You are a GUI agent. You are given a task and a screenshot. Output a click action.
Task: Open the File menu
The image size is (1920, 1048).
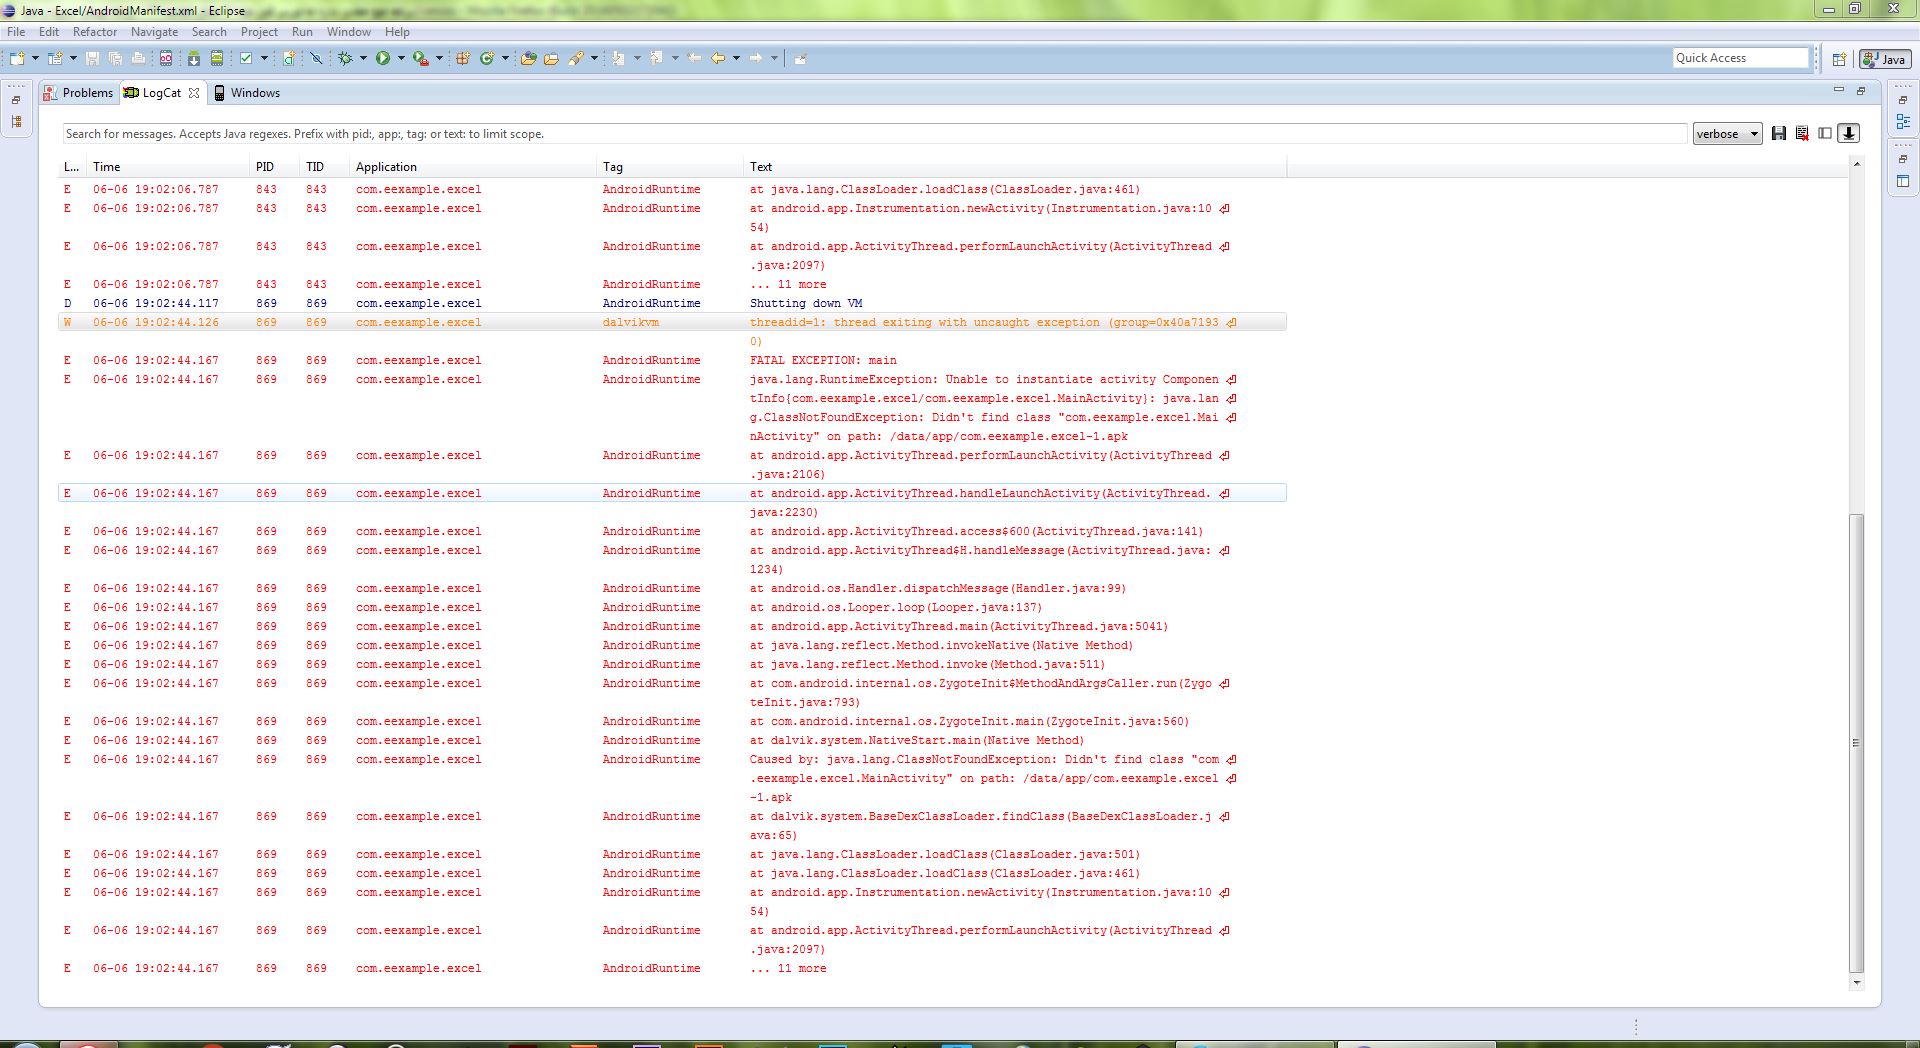coord(16,32)
